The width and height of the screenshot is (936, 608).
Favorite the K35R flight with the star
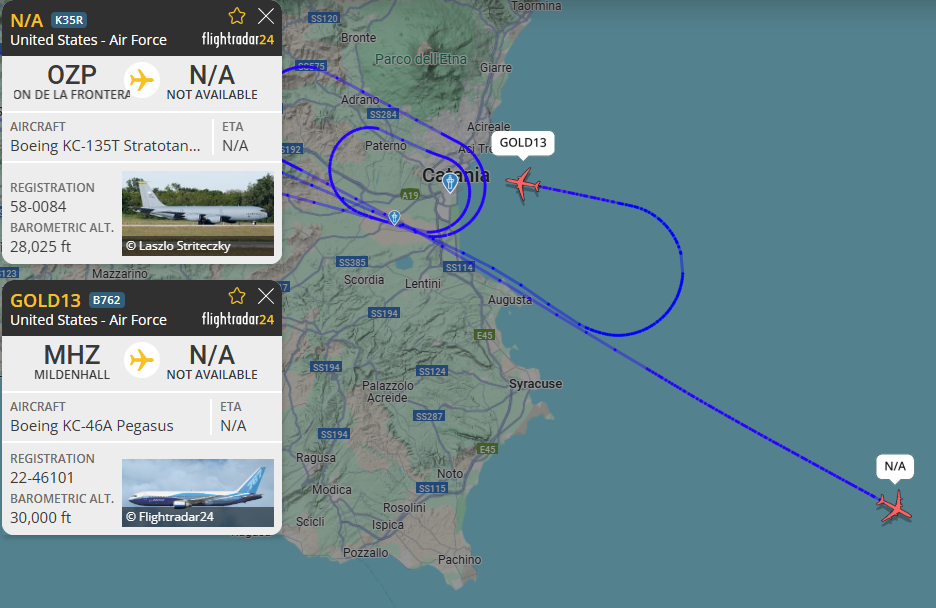coord(237,16)
